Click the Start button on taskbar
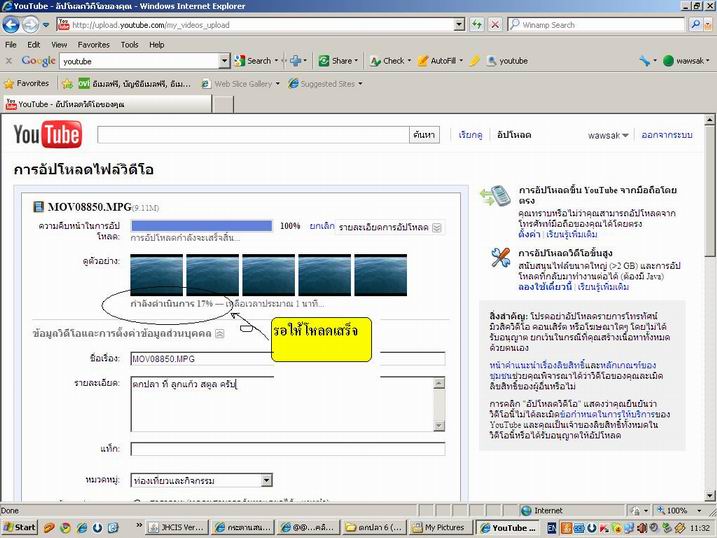The width and height of the screenshot is (717, 538). (20, 527)
